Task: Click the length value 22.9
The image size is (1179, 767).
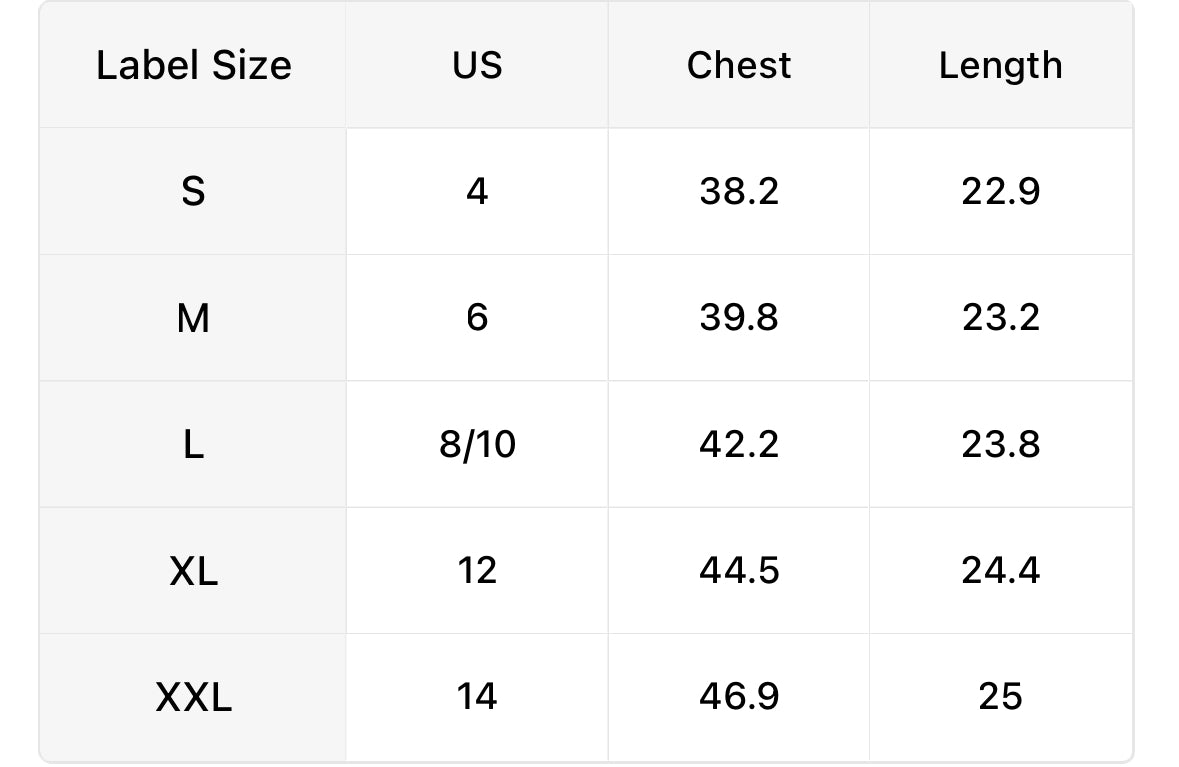Action: (x=1001, y=191)
